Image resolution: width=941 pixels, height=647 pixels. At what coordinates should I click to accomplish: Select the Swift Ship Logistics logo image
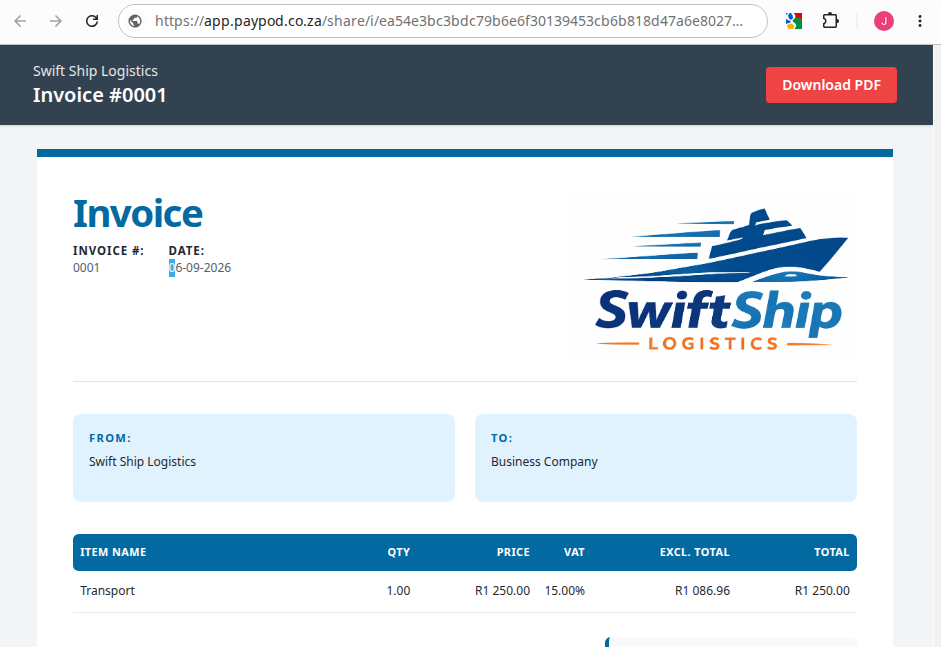(717, 280)
